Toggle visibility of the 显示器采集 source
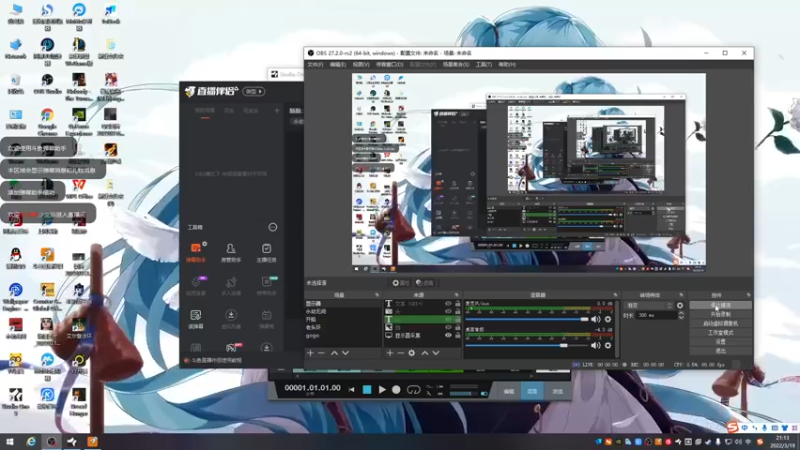Image resolution: width=800 pixels, height=450 pixels. pos(448,335)
